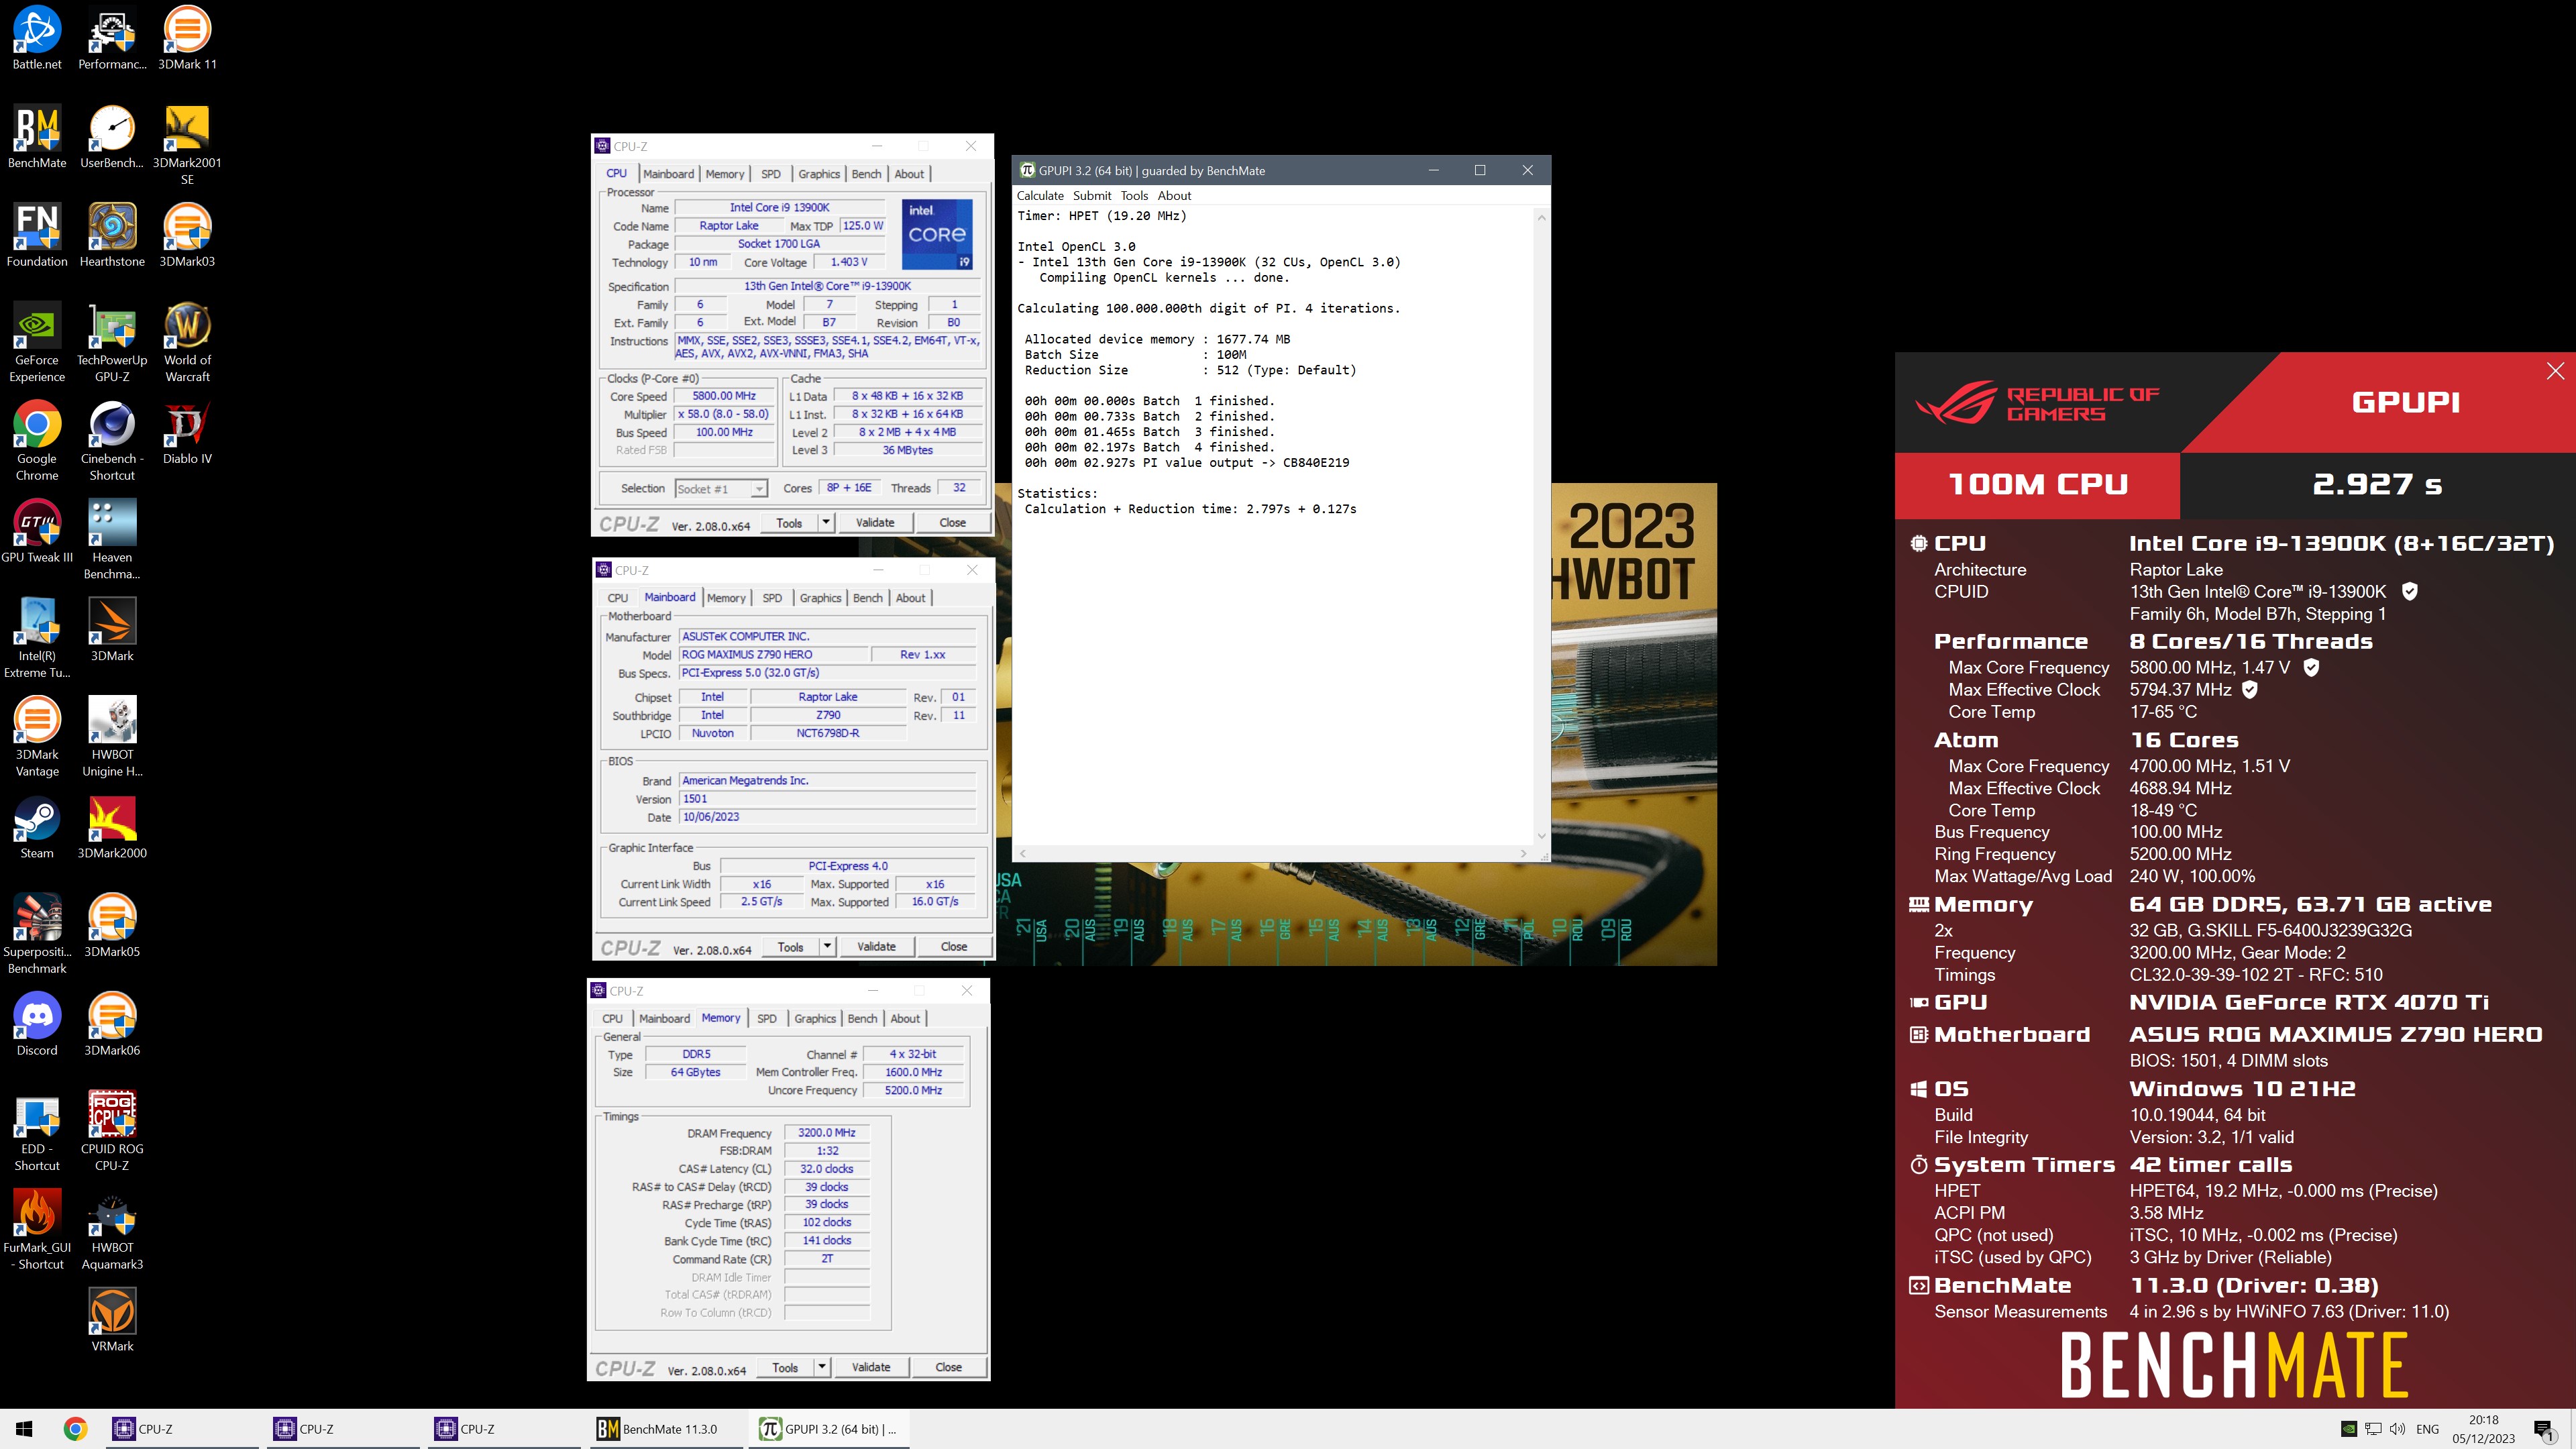Open BenchMate desktop shortcut
The height and width of the screenshot is (1449, 2576).
click(x=37, y=137)
